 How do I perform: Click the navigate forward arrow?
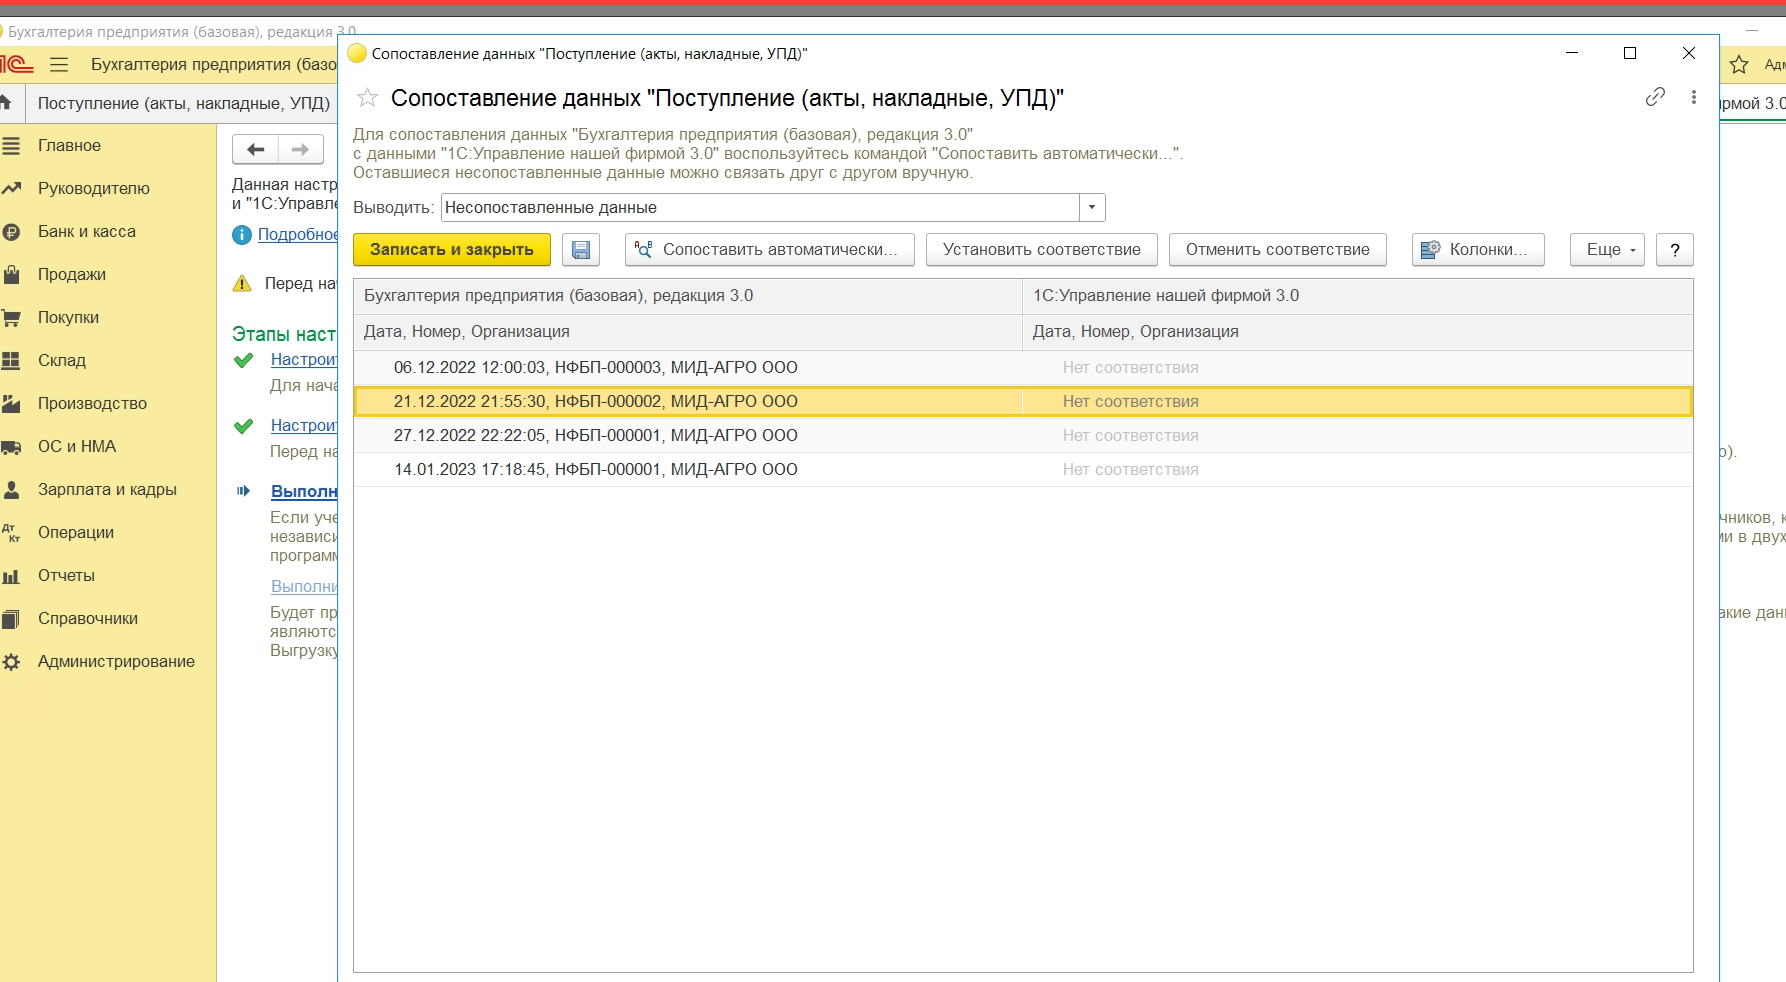click(x=300, y=150)
